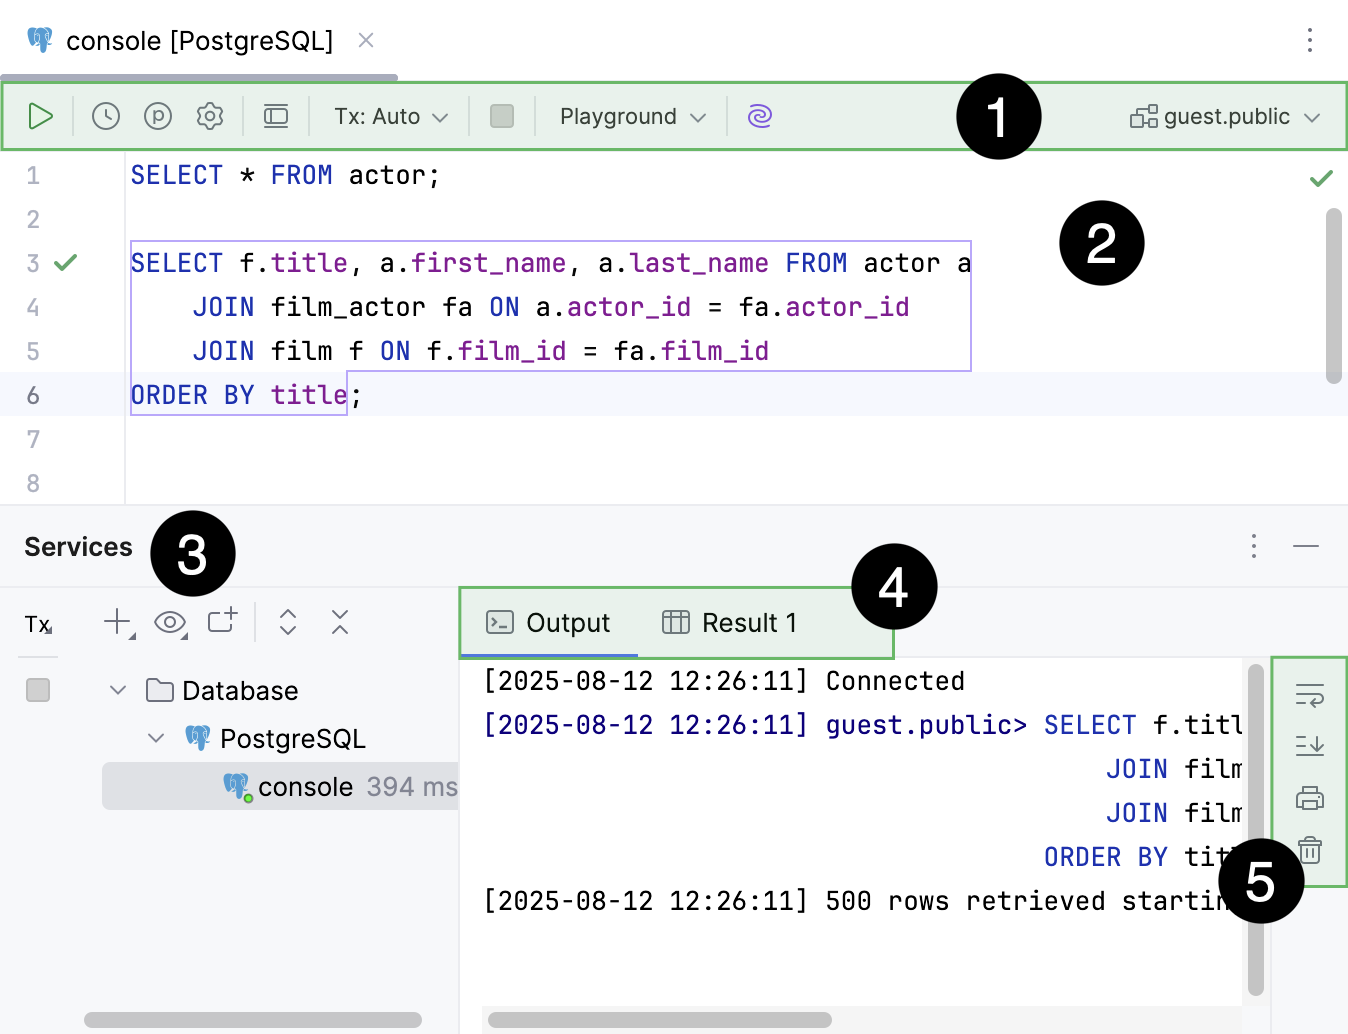Show the execution plan icon
This screenshot has height=1034, width=1348.
(157, 115)
